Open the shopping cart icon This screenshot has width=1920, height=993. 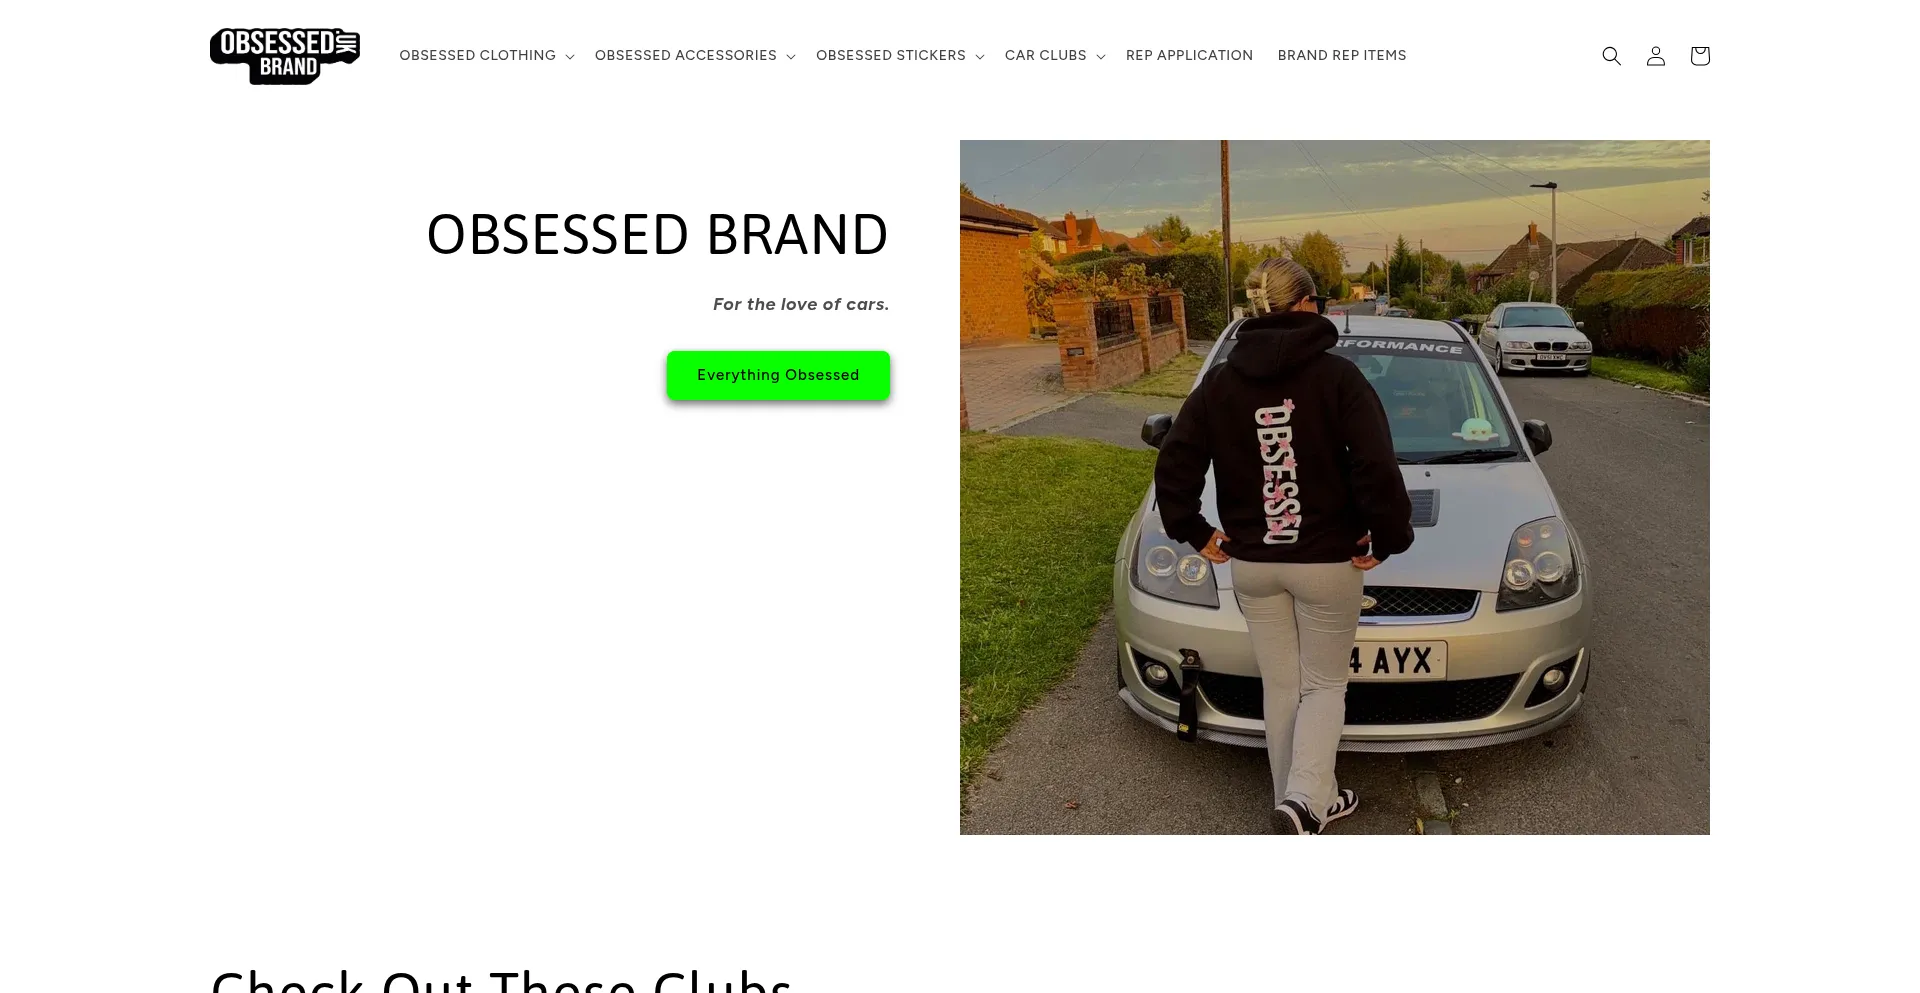pos(1699,56)
